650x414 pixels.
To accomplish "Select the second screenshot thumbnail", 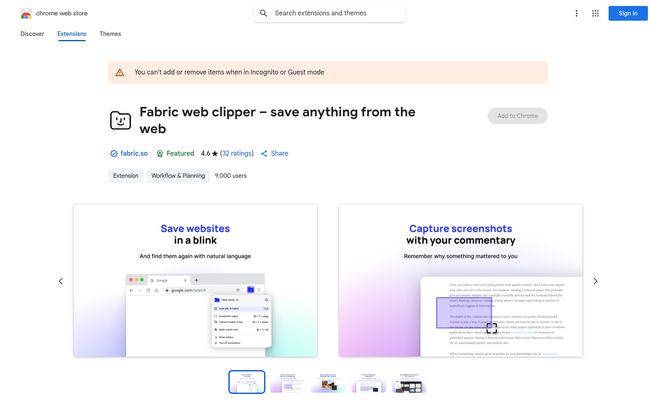I will (x=287, y=382).
